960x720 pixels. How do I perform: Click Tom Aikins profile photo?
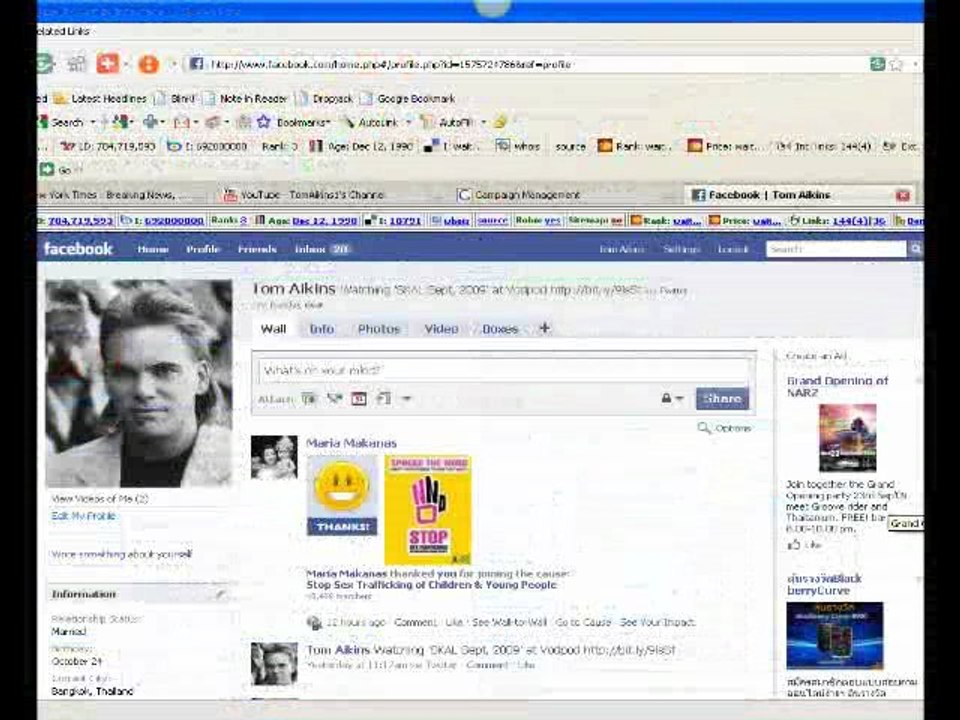[139, 383]
